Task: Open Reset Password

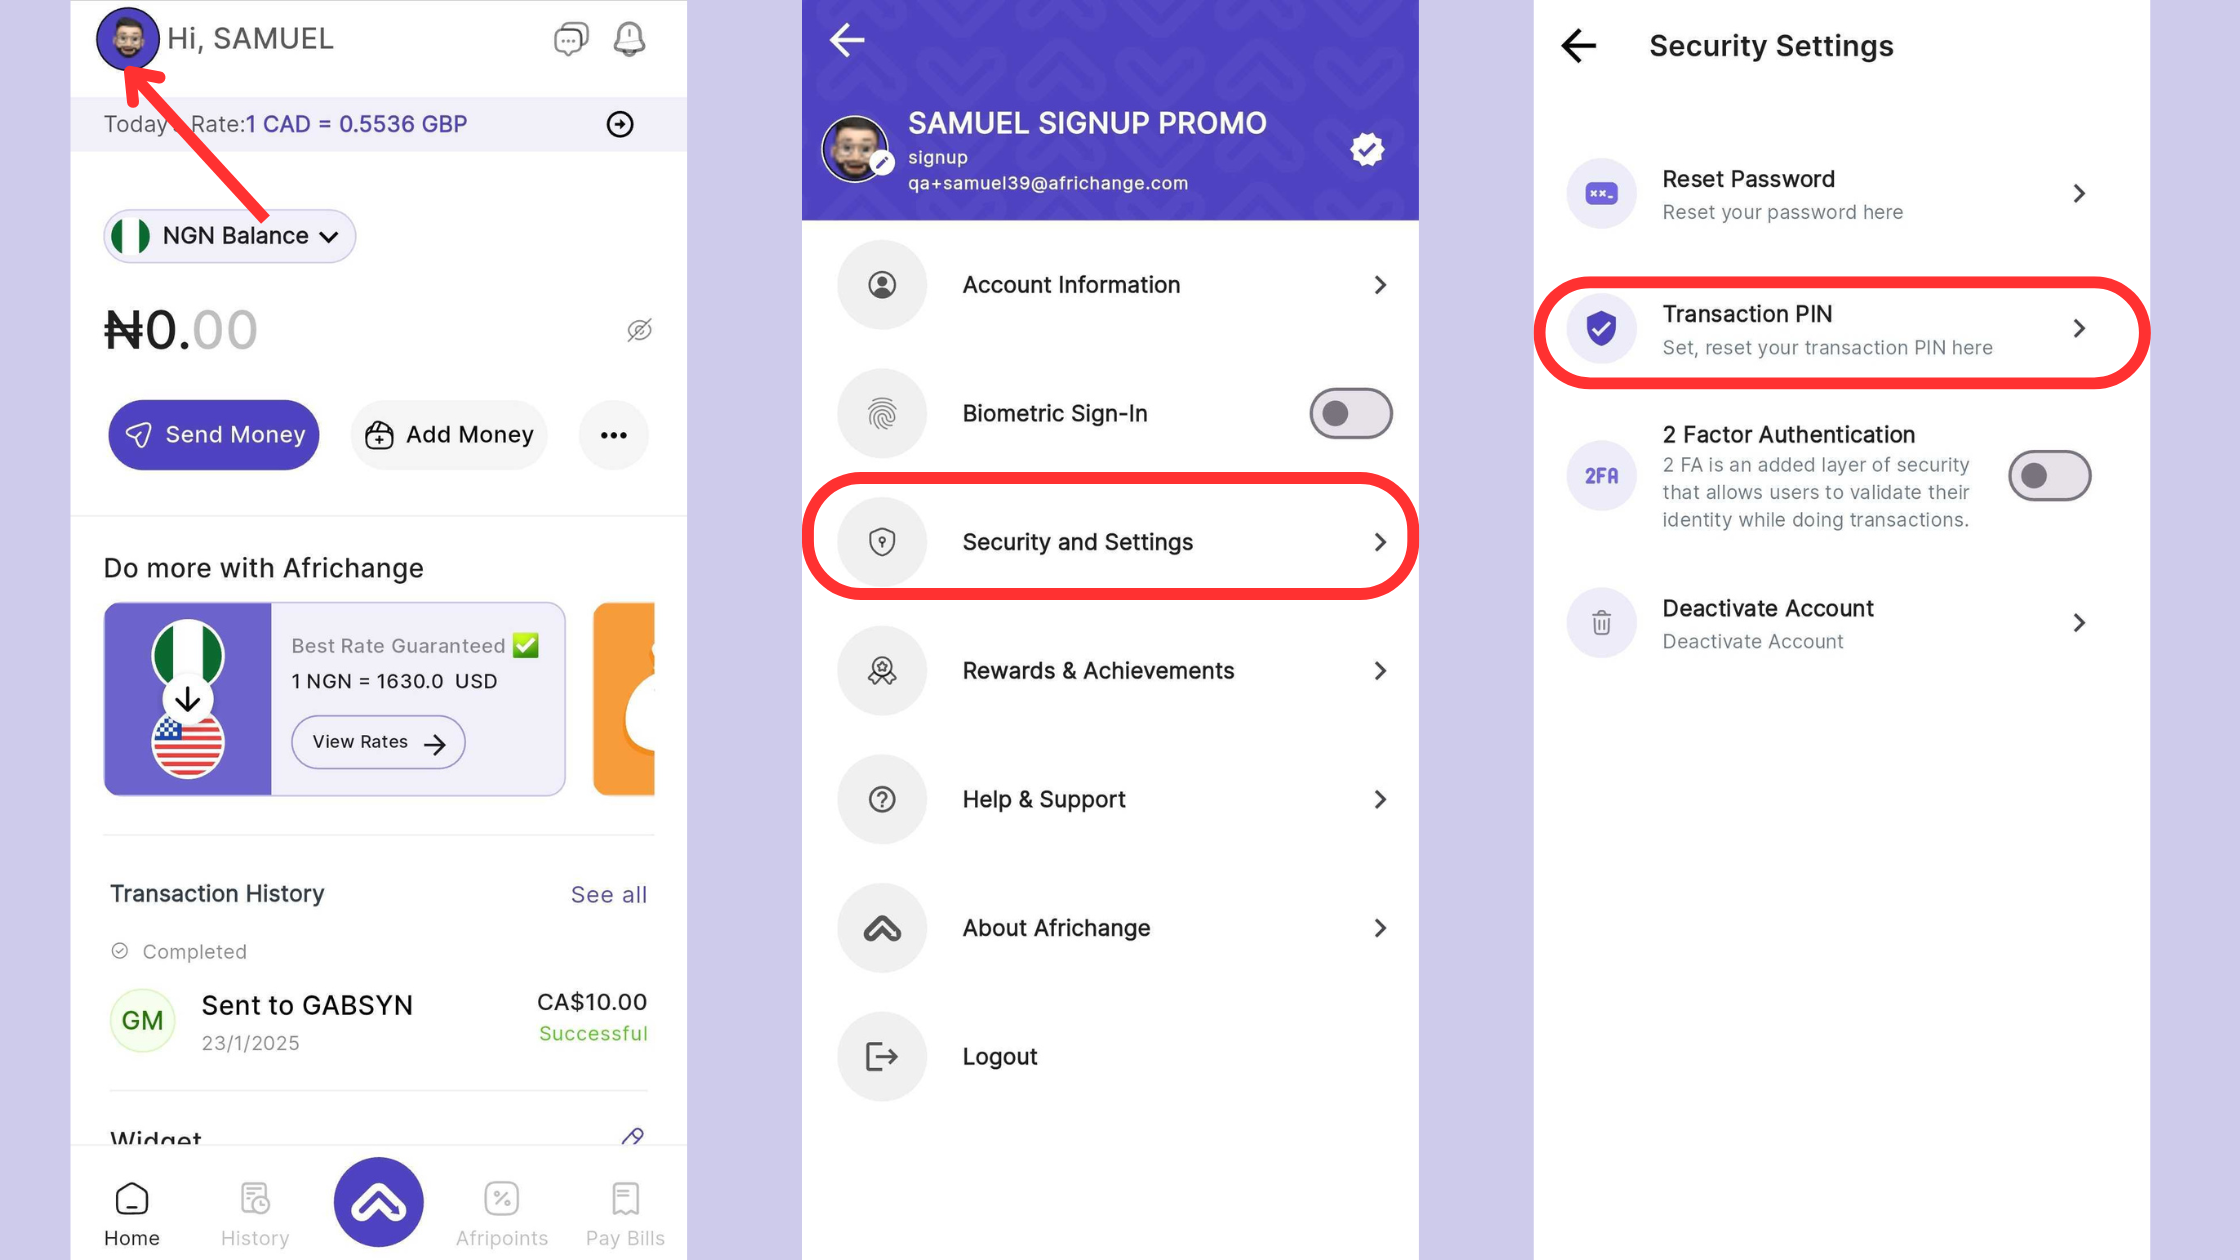Action: tap(1840, 194)
